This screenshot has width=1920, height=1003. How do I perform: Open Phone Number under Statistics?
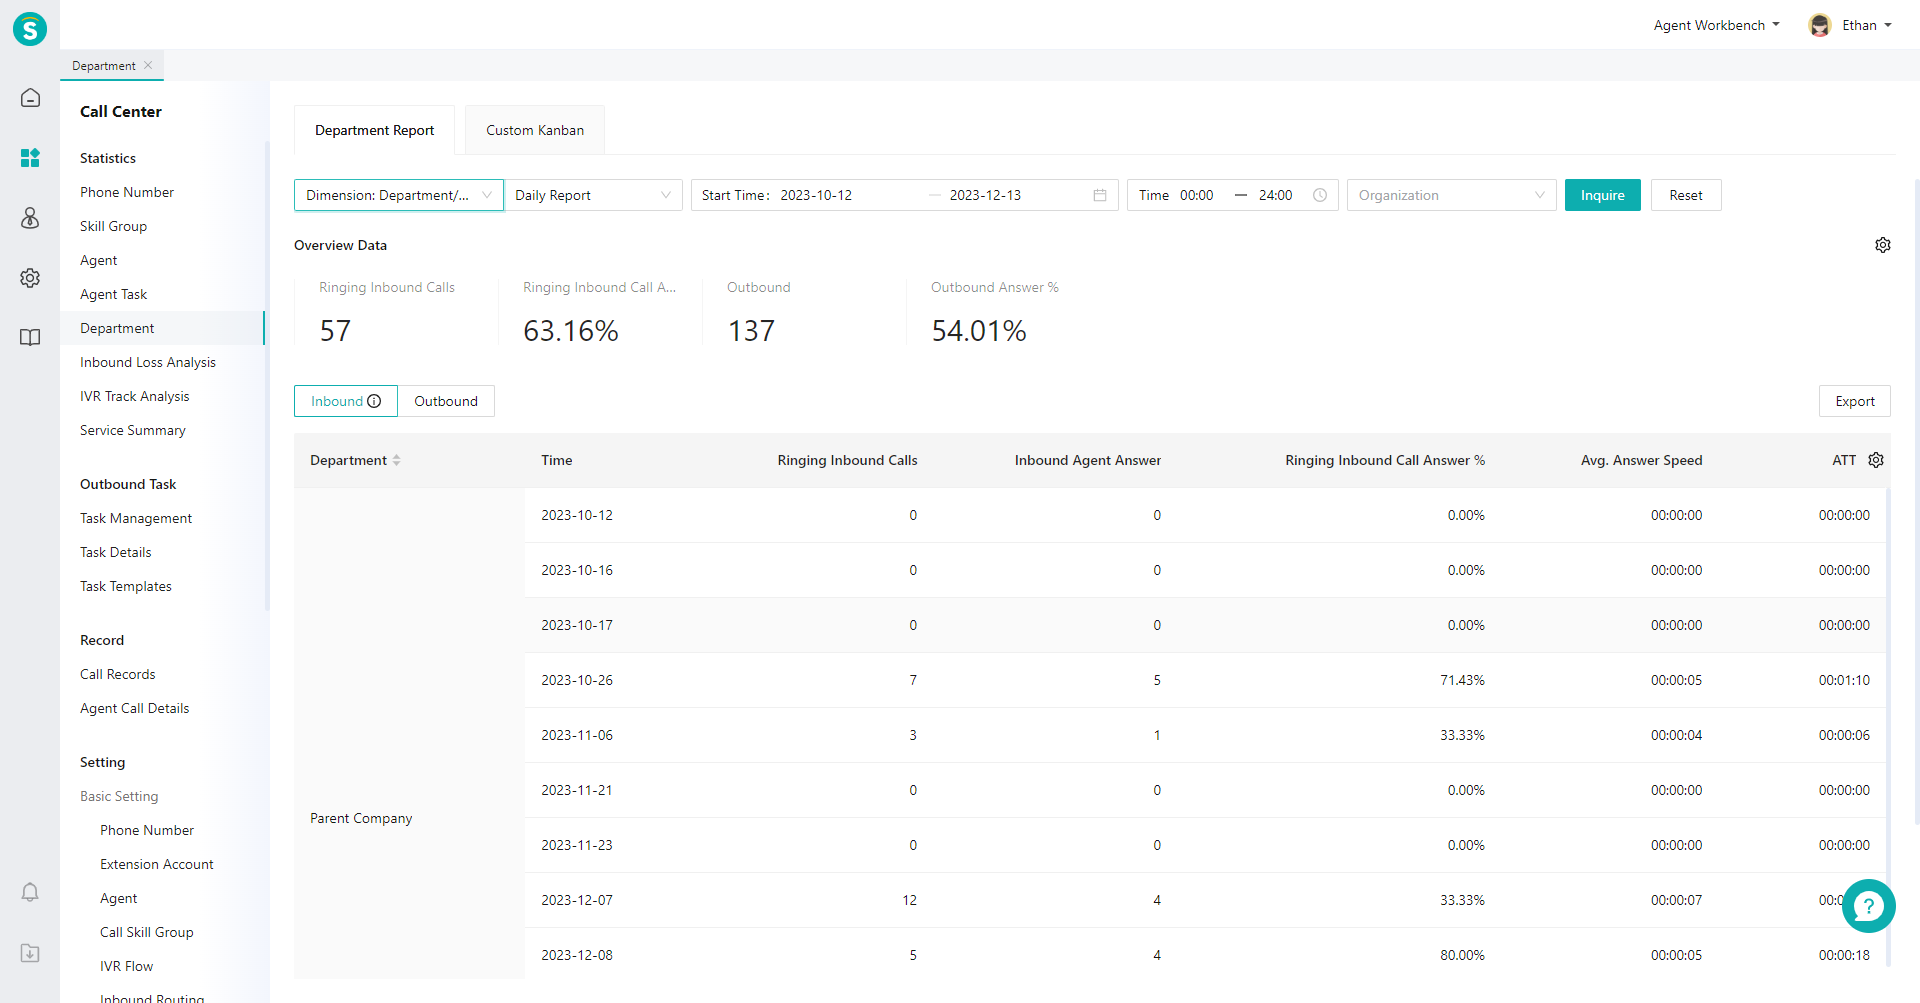tap(127, 192)
